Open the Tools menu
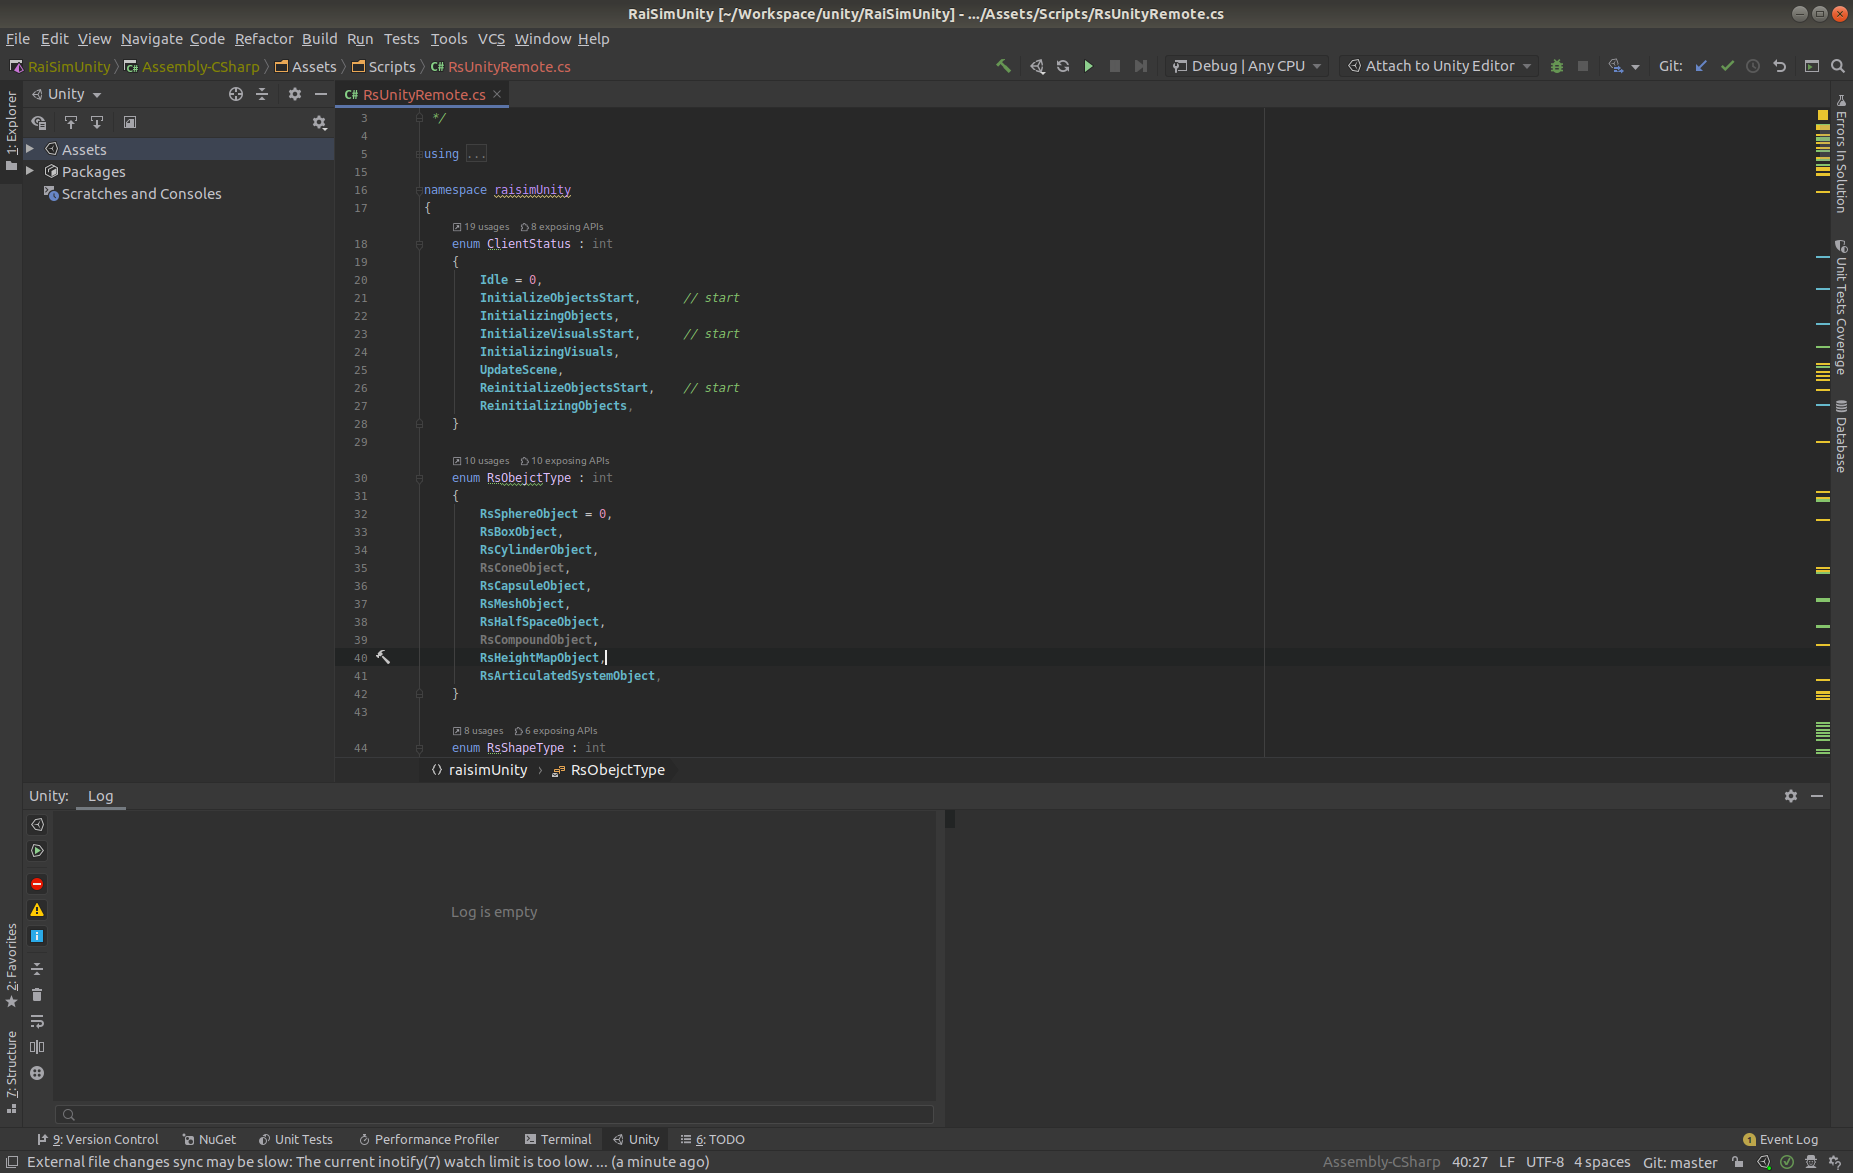The height and width of the screenshot is (1173, 1853). [449, 39]
